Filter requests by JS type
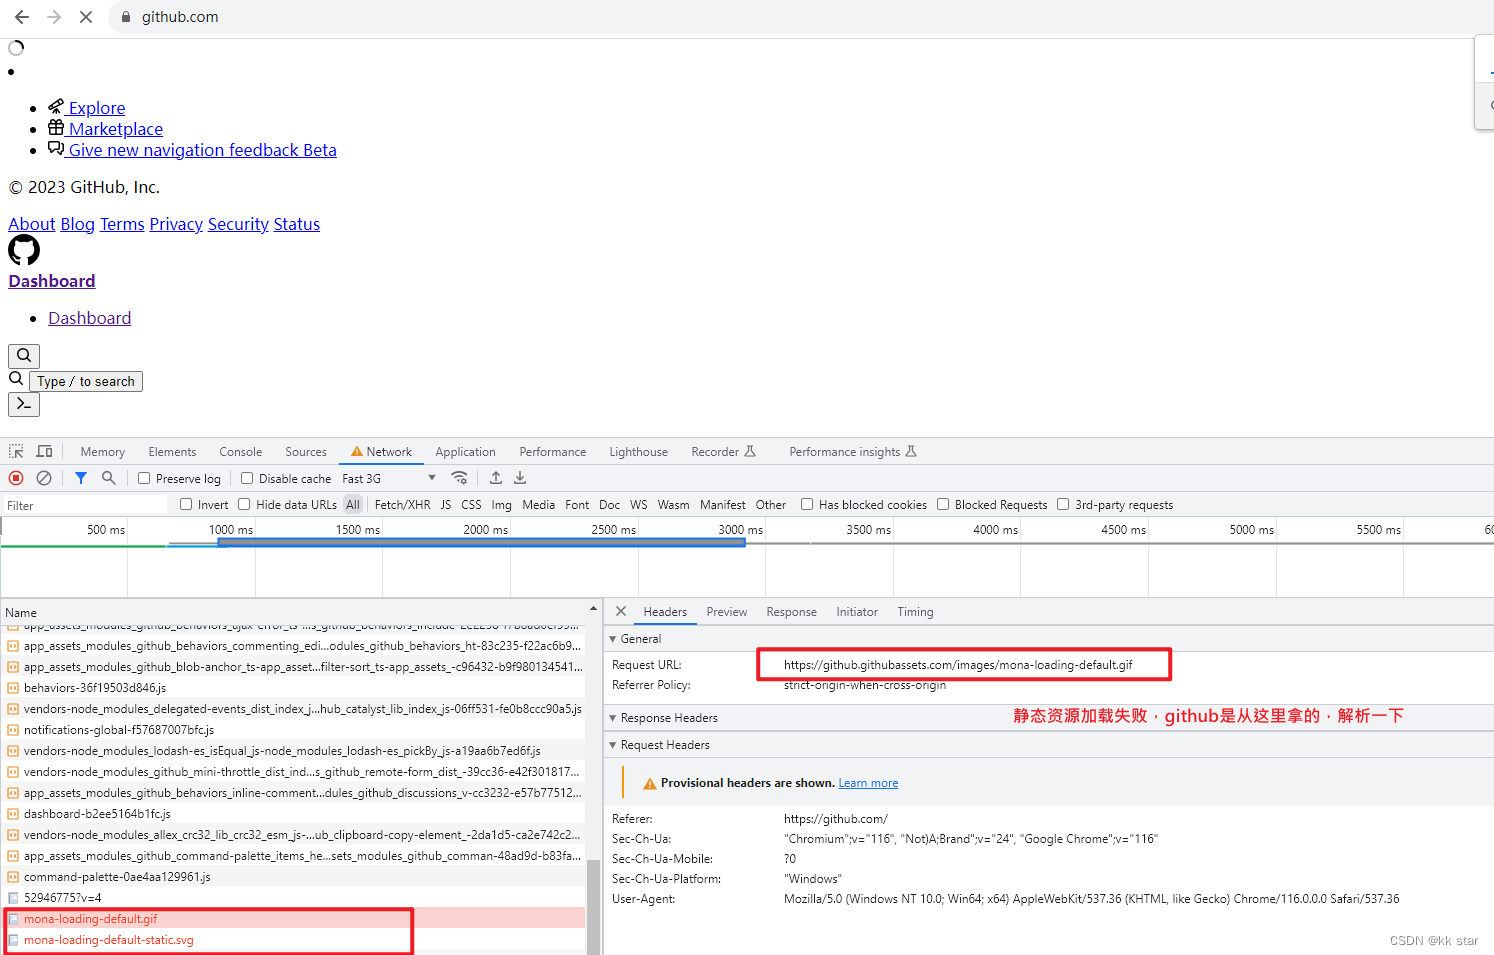Viewport: 1494px width, 955px height. 446,505
